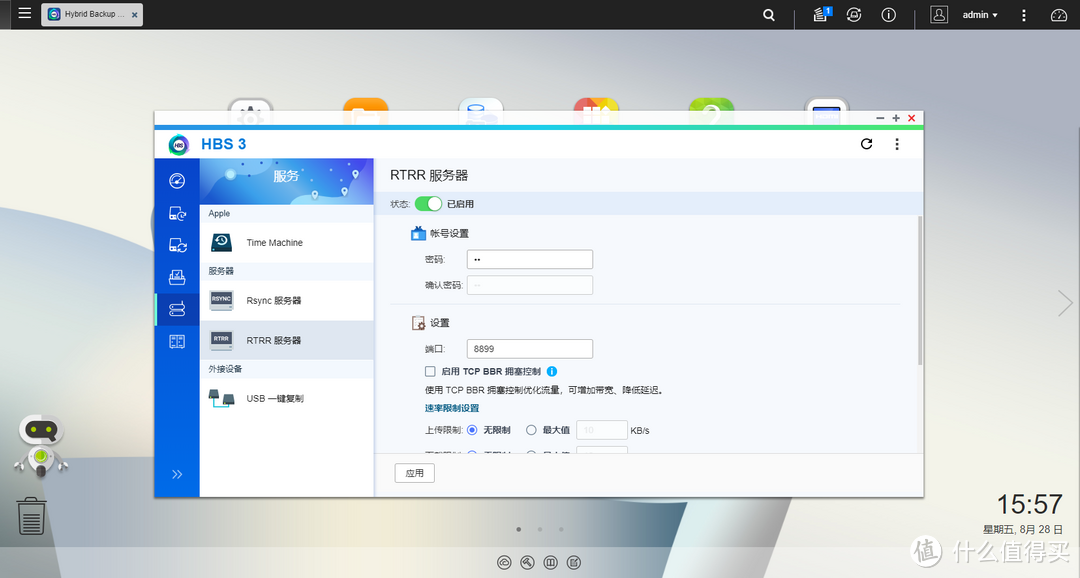Expand the HBS sidebar with double chevron
Viewport: 1080px width, 578px height.
(177, 474)
